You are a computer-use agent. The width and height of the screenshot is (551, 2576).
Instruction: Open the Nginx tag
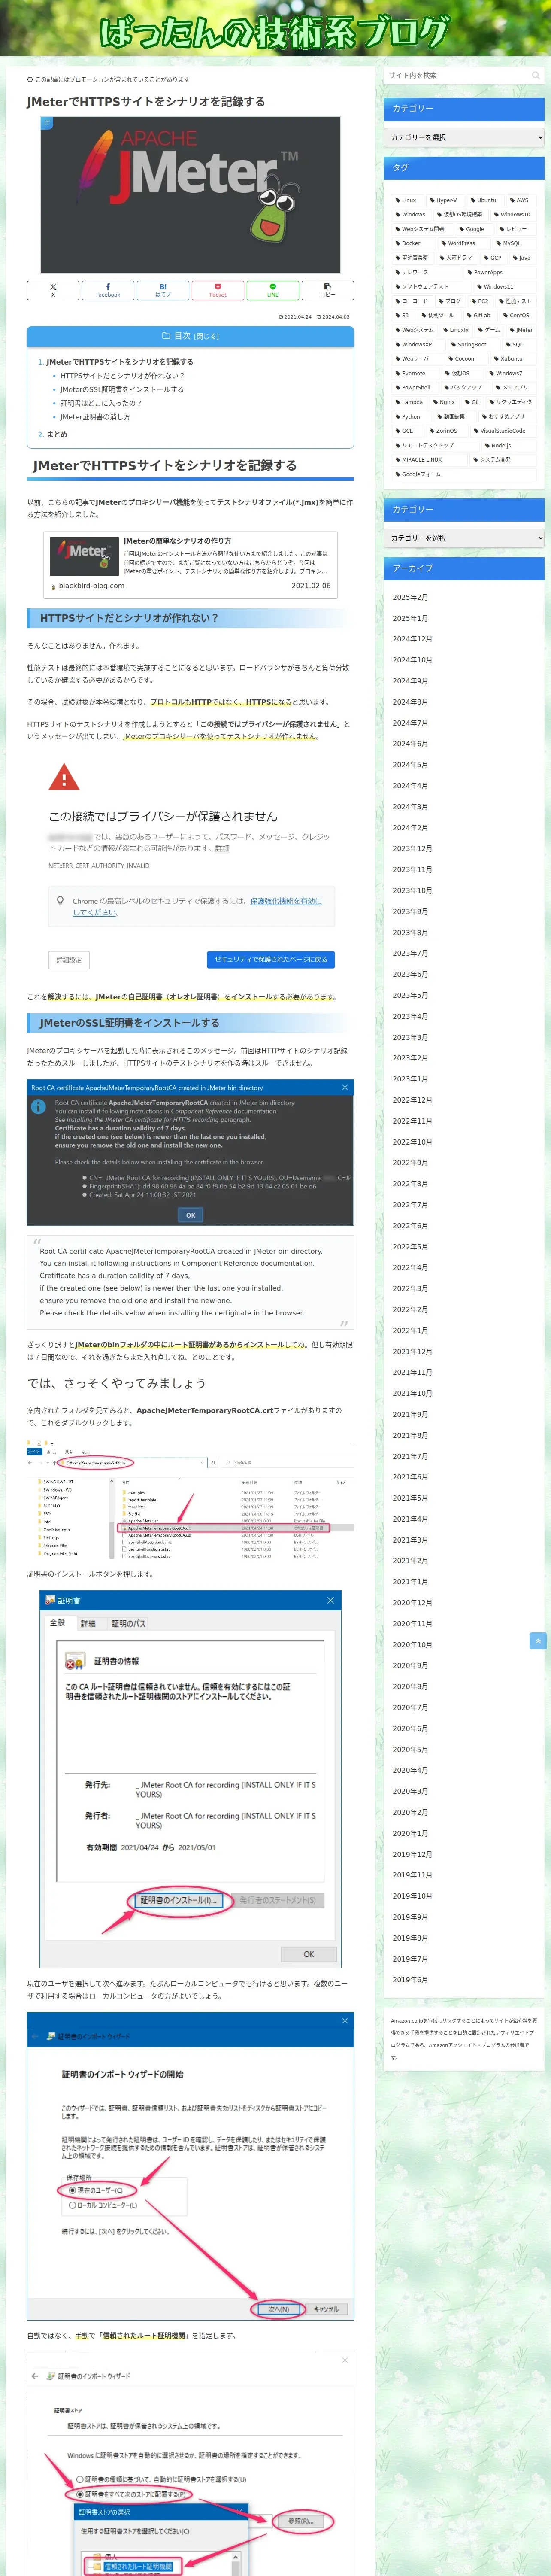tap(444, 402)
